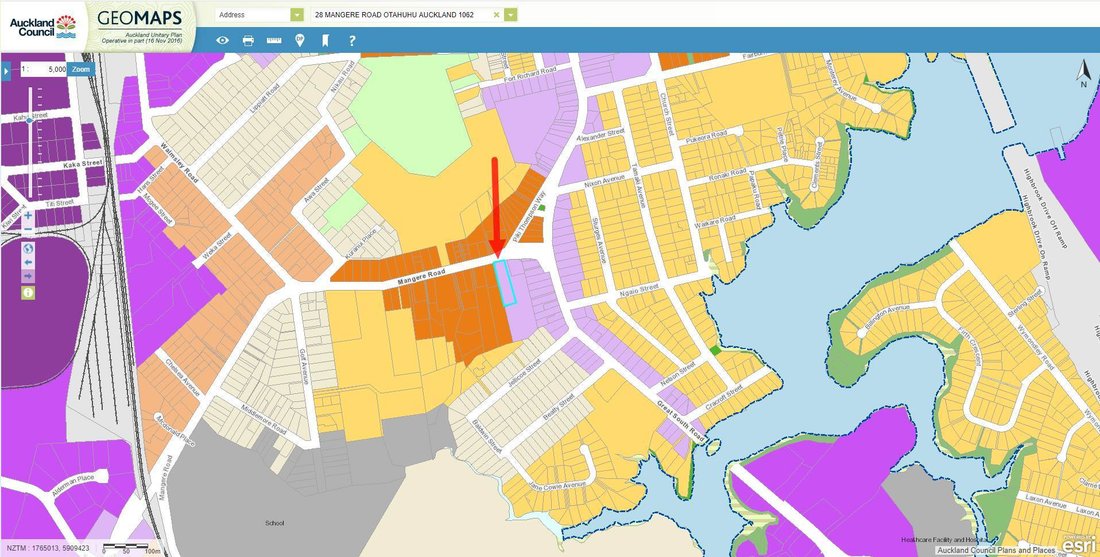Select the ruler measure tool
Image resolution: width=1100 pixels, height=557 pixels.
coord(274,41)
